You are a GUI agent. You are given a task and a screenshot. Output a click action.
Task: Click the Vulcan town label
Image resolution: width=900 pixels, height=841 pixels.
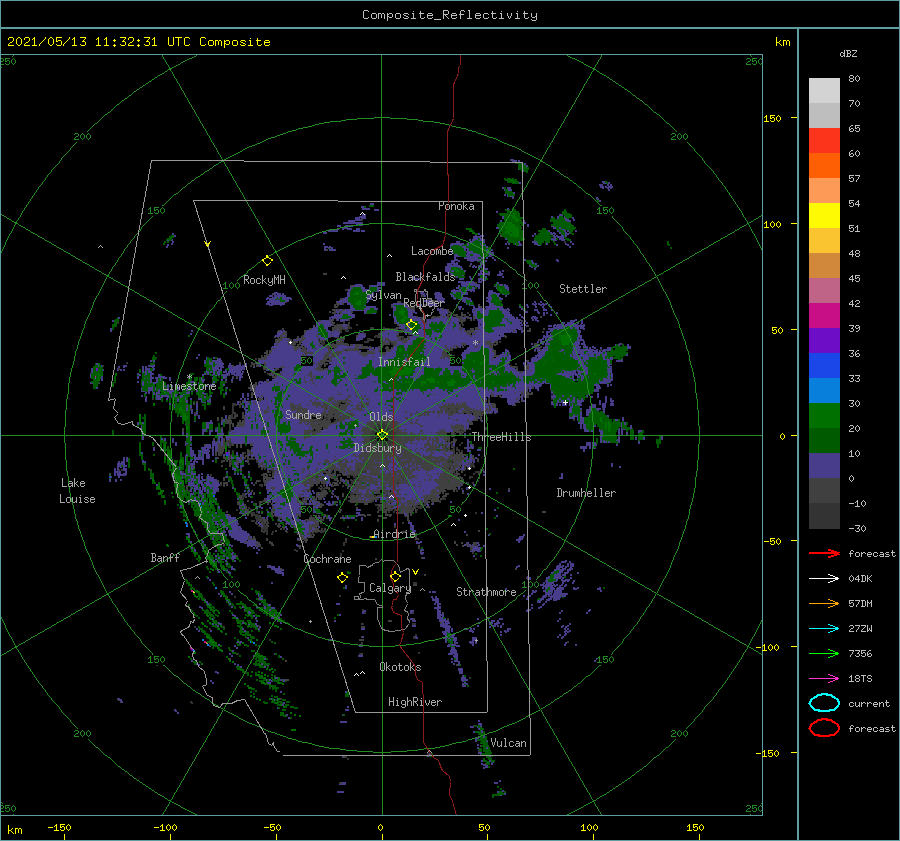[x=508, y=743]
